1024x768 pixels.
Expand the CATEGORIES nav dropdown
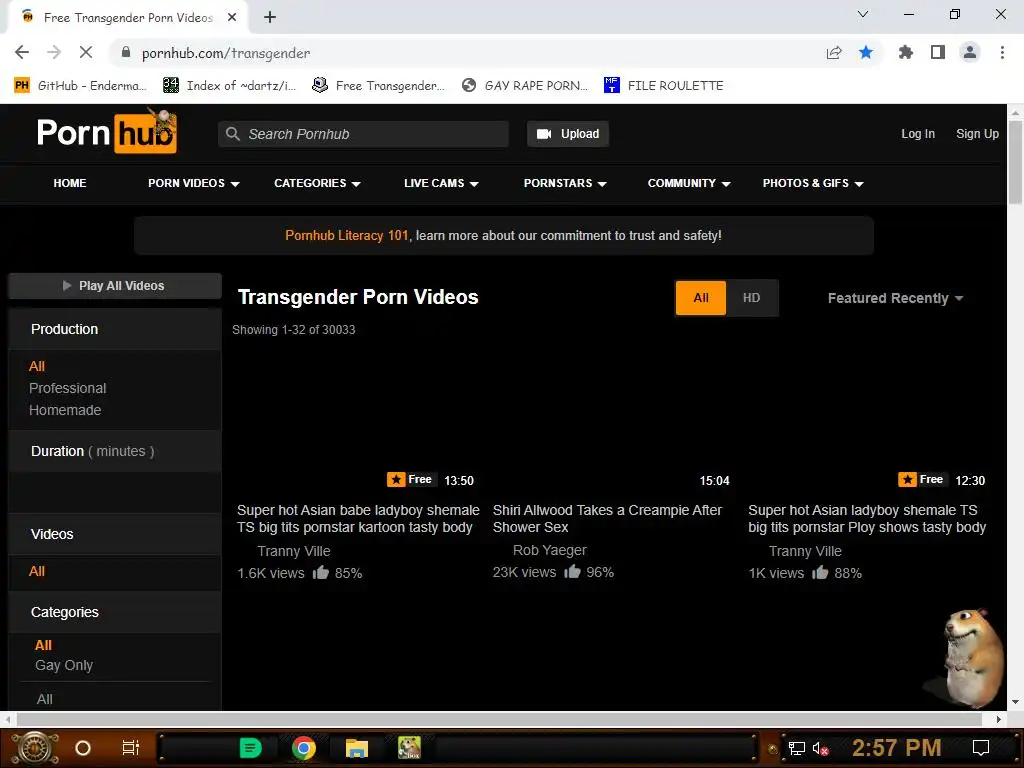pyautogui.click(x=317, y=184)
